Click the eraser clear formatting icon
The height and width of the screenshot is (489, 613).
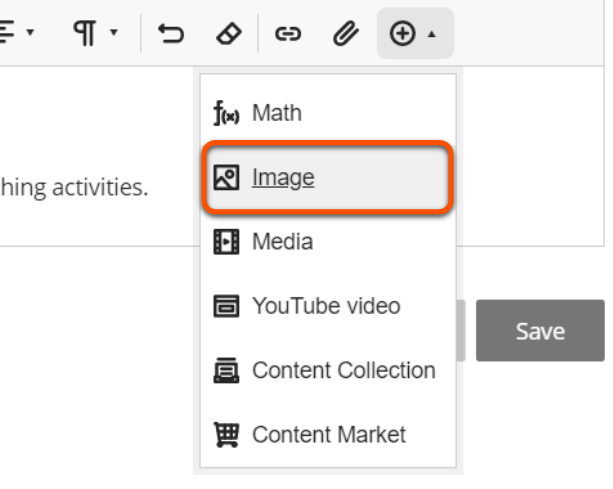pyautogui.click(x=229, y=34)
